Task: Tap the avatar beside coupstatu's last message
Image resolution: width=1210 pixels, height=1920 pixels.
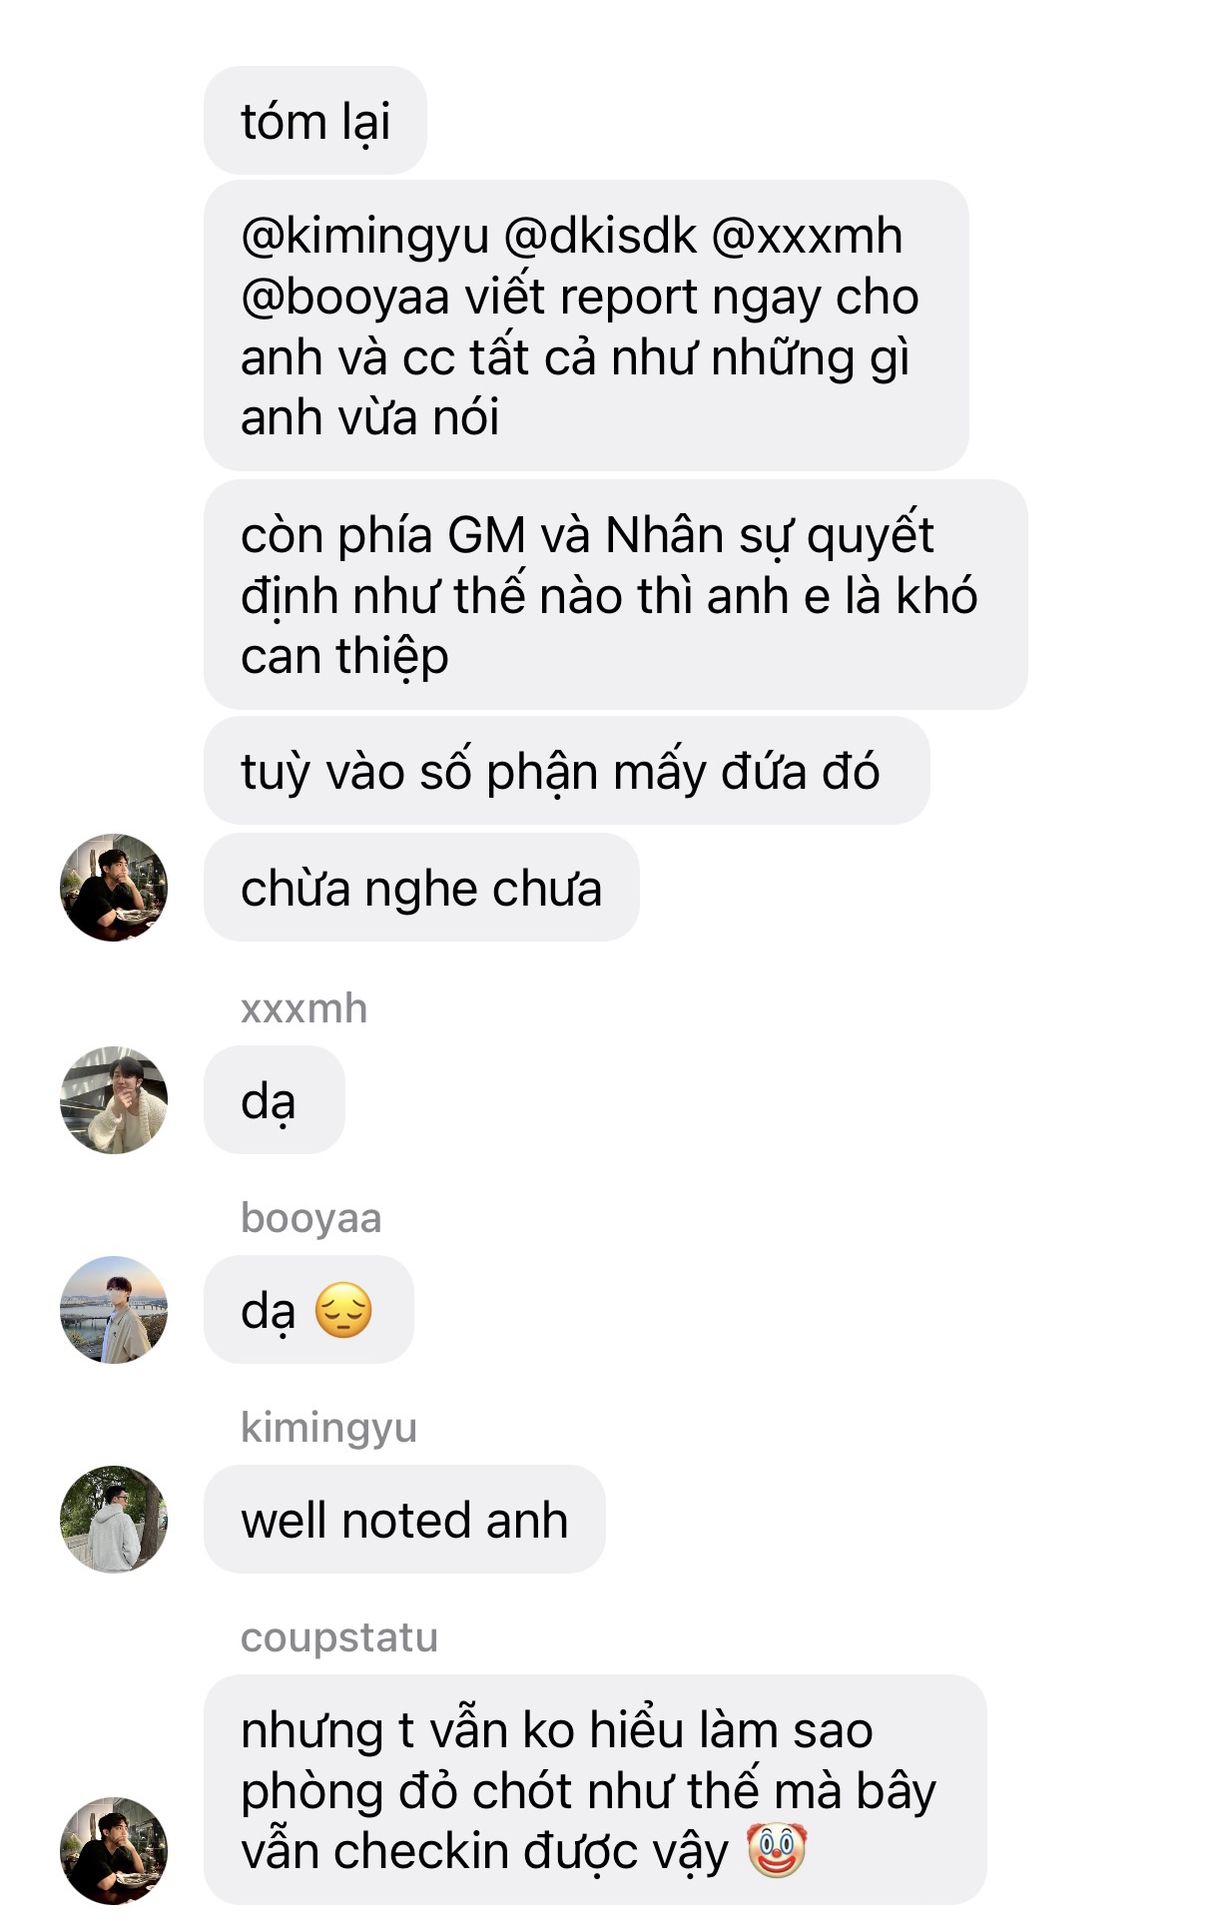Action: [x=113, y=1851]
